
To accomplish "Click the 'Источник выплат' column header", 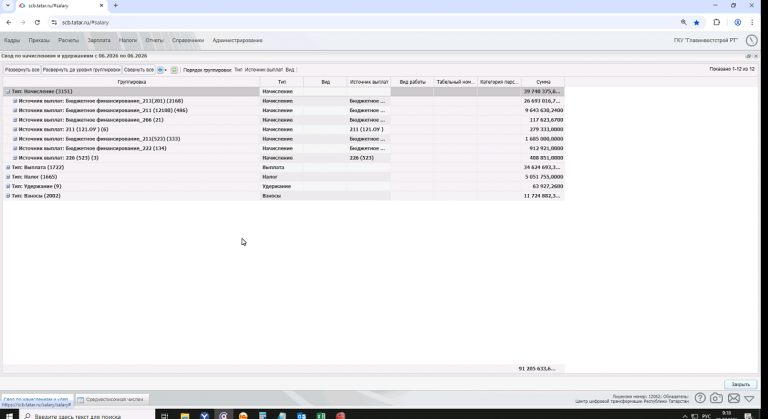I will point(369,82).
